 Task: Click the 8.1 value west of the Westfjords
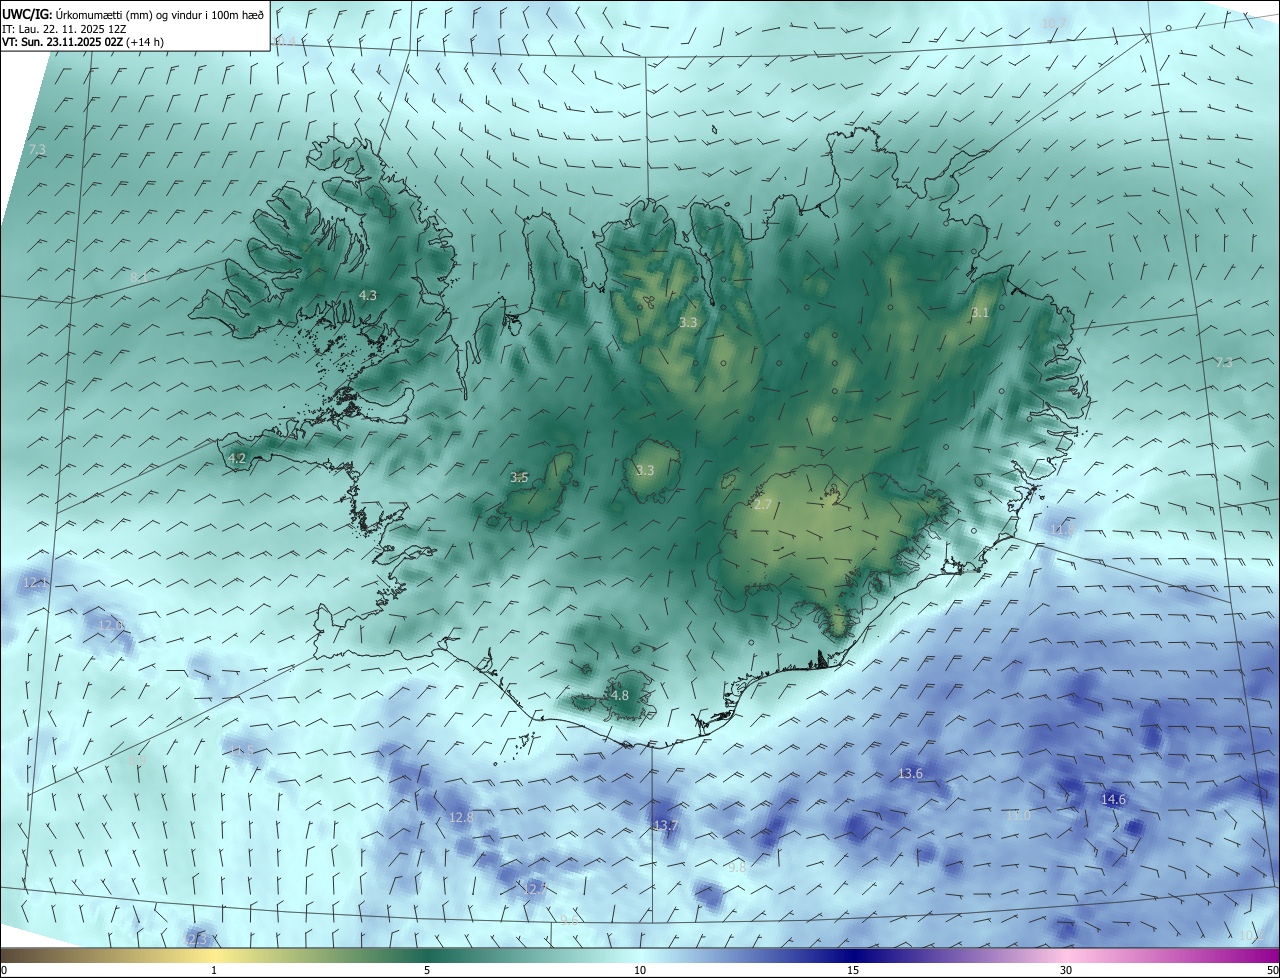pyautogui.click(x=139, y=276)
